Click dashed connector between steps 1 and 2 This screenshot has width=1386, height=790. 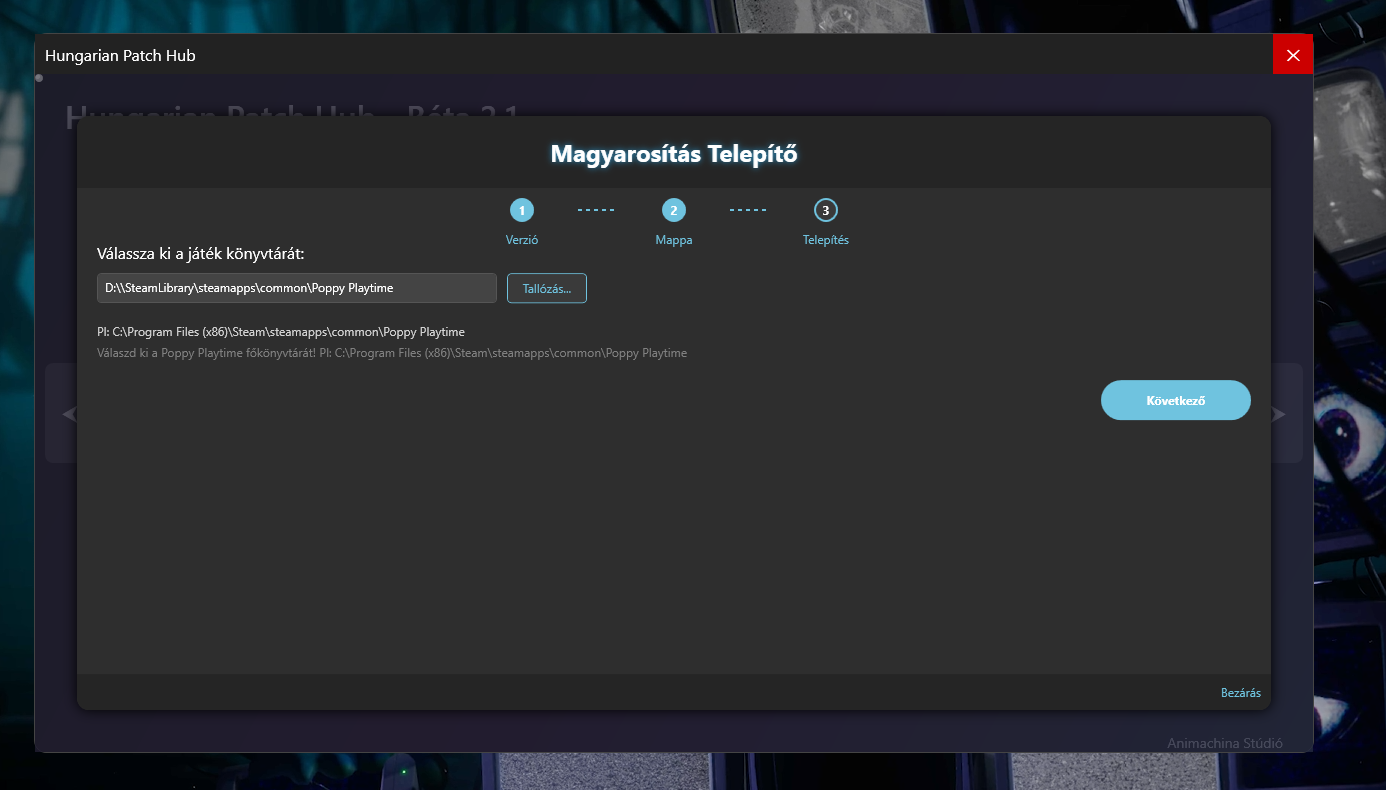coord(597,210)
